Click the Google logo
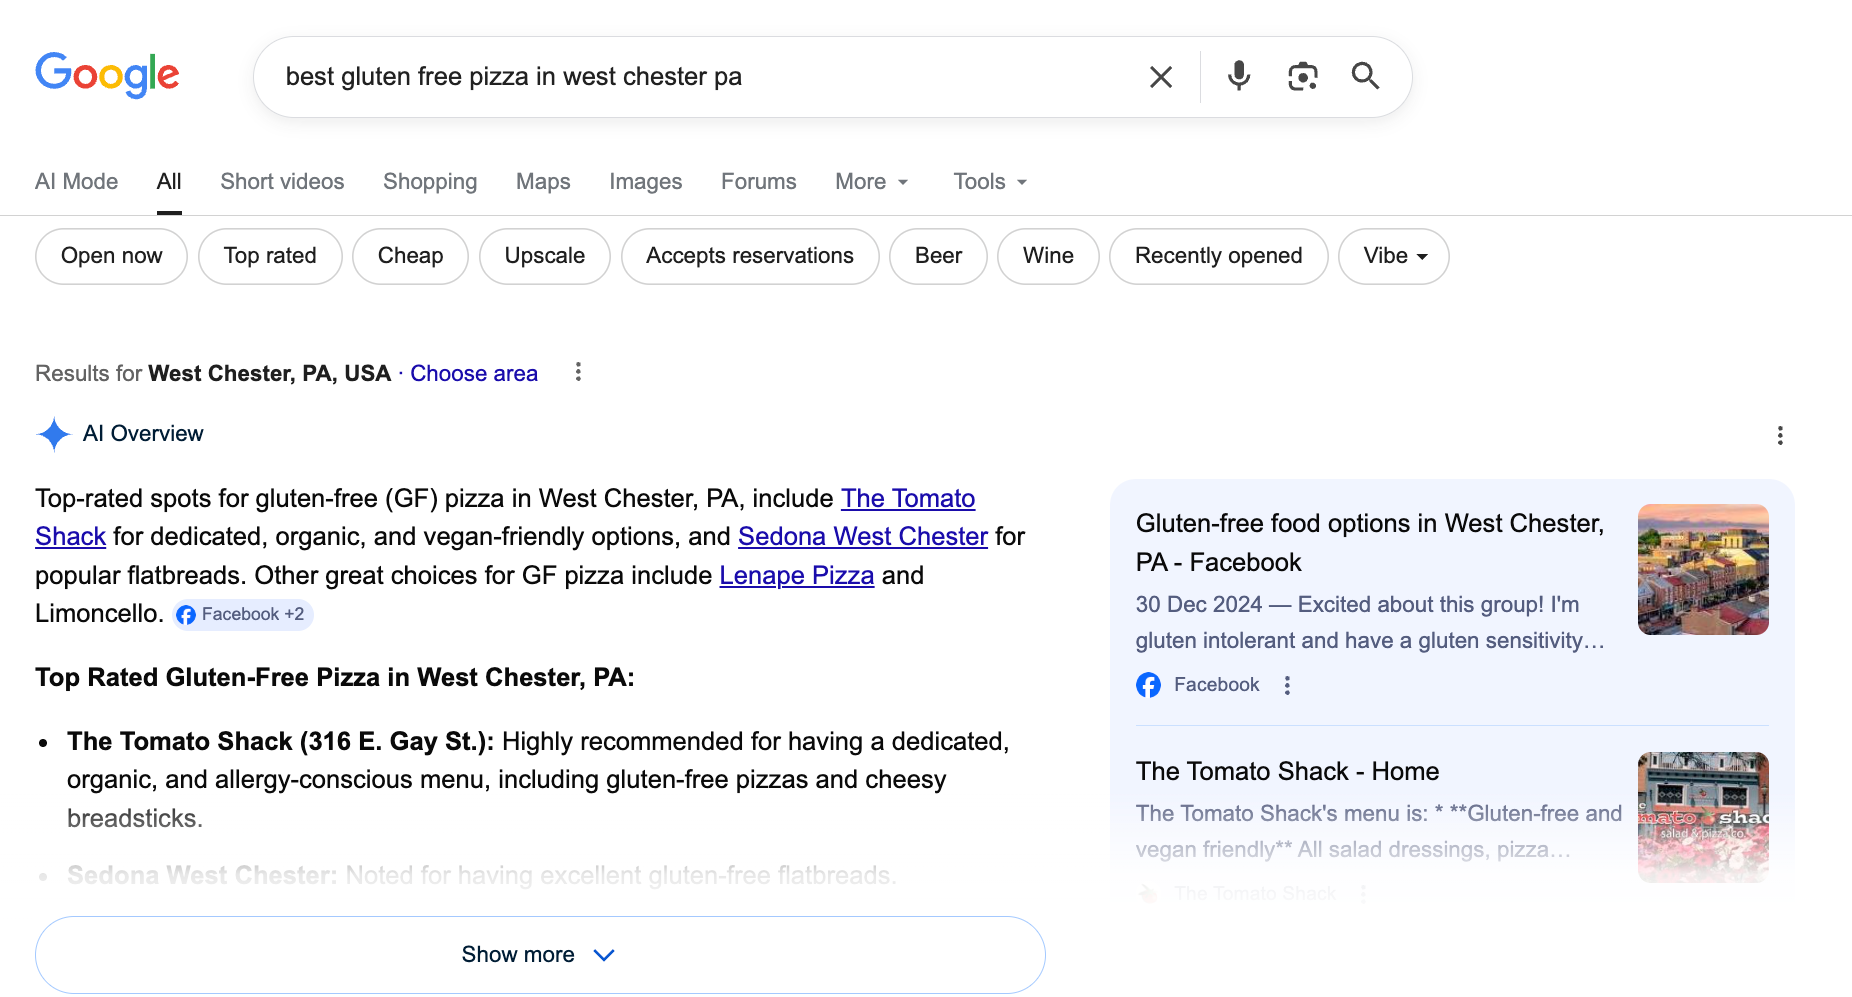 (107, 75)
